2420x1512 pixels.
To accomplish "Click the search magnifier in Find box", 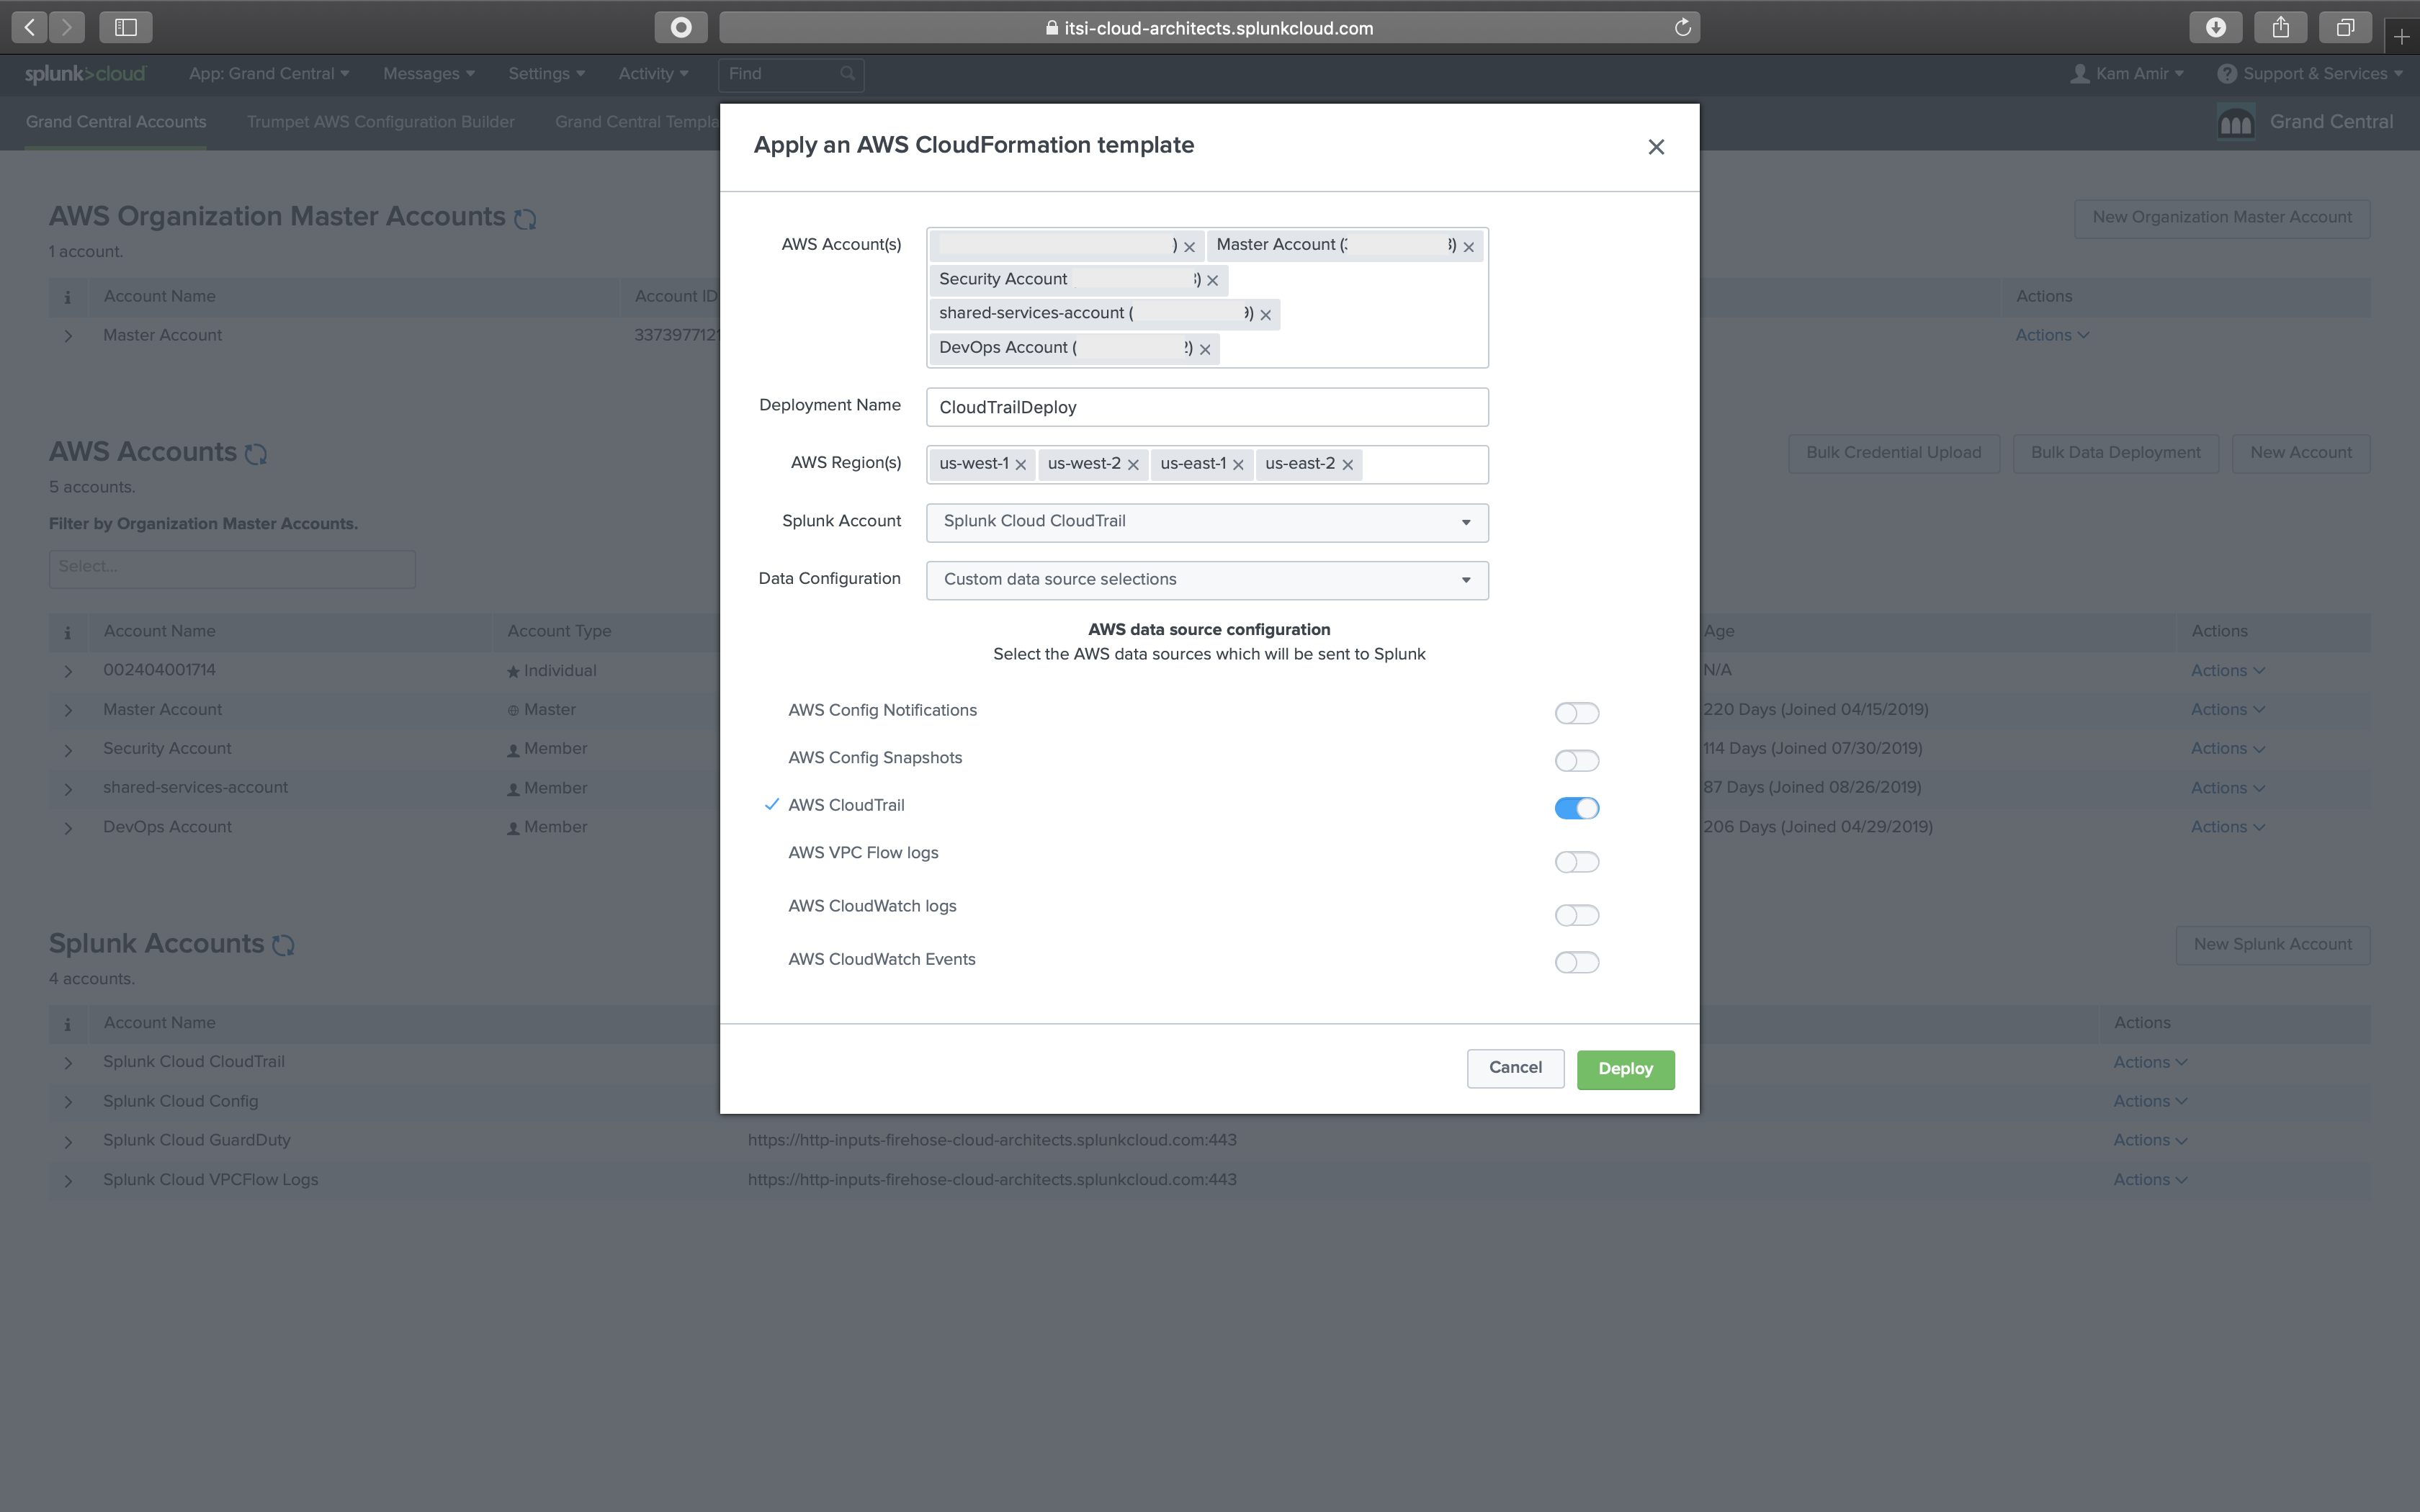I will (x=847, y=73).
